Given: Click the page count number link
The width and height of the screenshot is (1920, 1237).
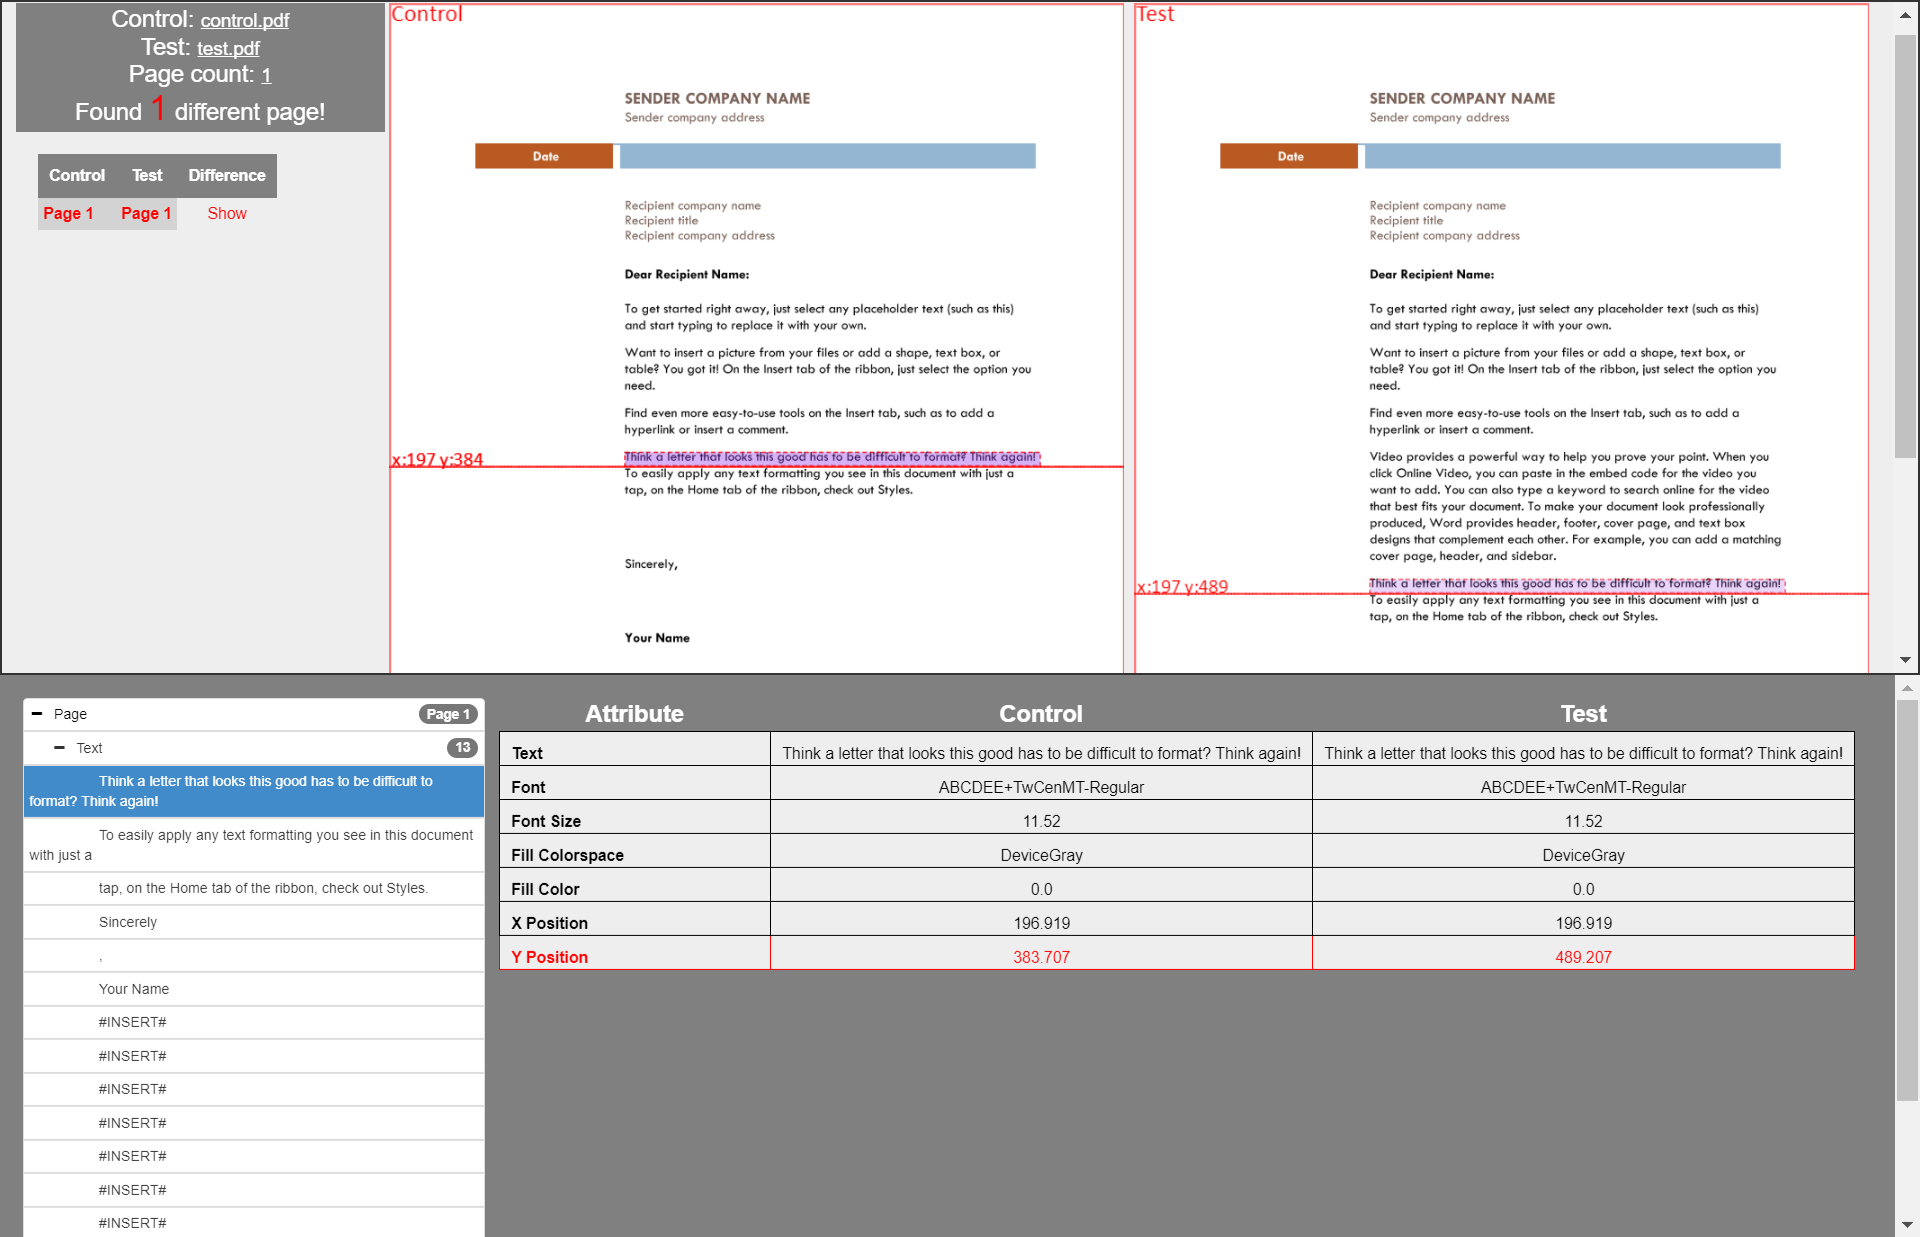Looking at the screenshot, I should coord(266,75).
